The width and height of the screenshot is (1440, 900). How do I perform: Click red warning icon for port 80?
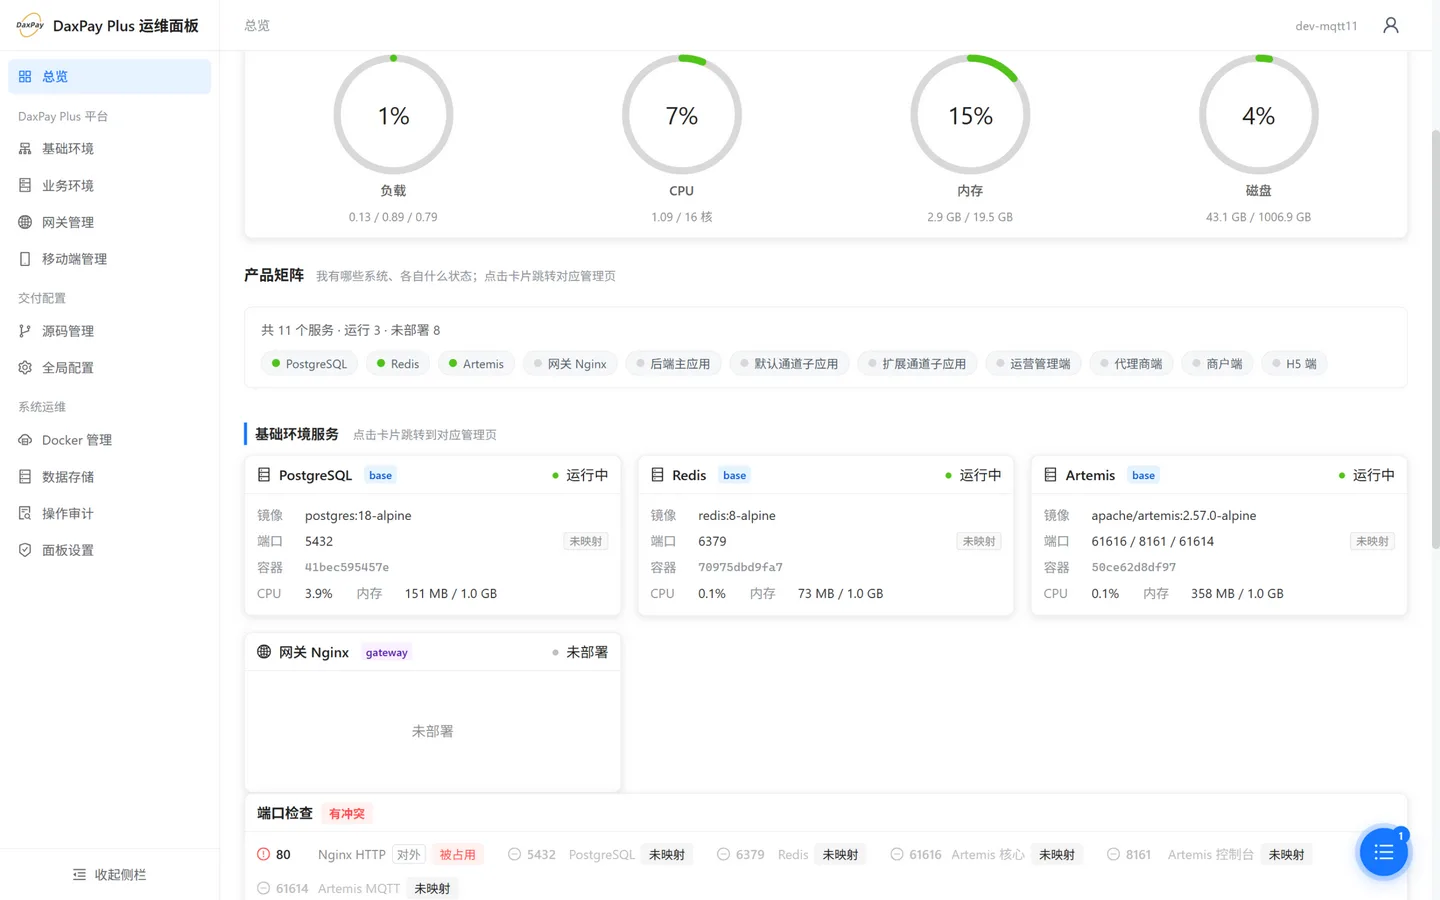(263, 854)
